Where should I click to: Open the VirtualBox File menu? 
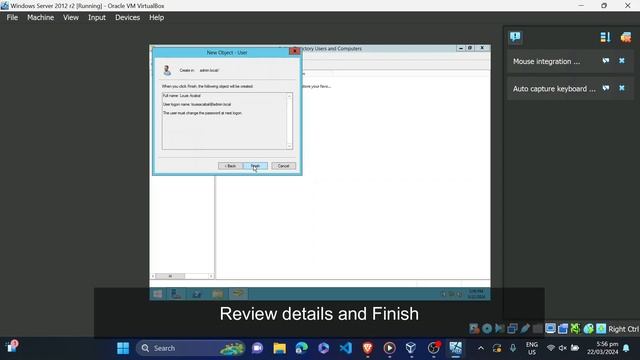(12, 18)
